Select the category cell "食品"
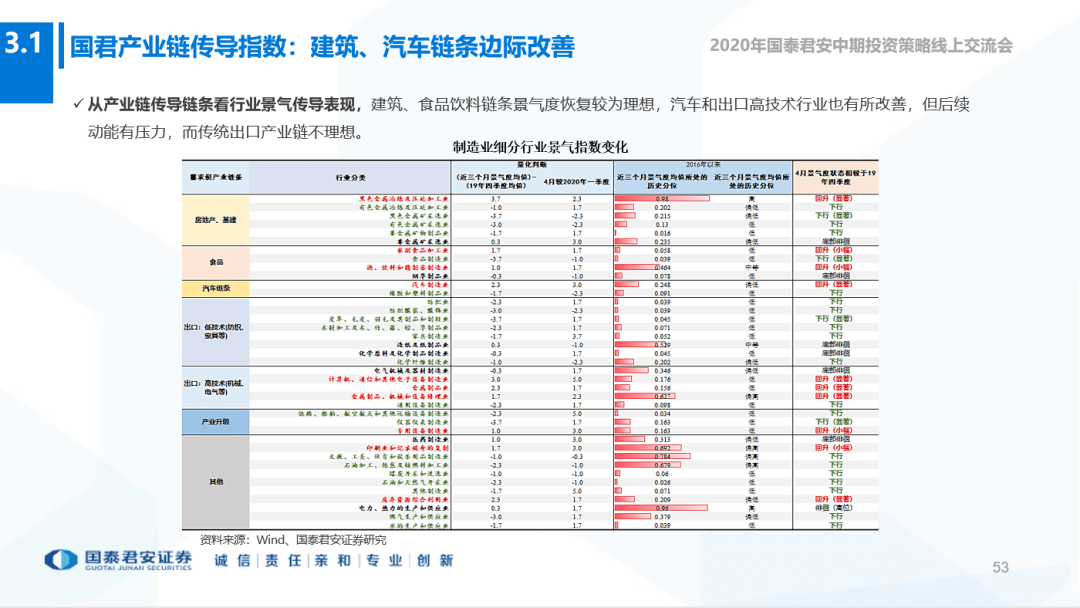Image resolution: width=1080 pixels, height=608 pixels. click(x=216, y=262)
